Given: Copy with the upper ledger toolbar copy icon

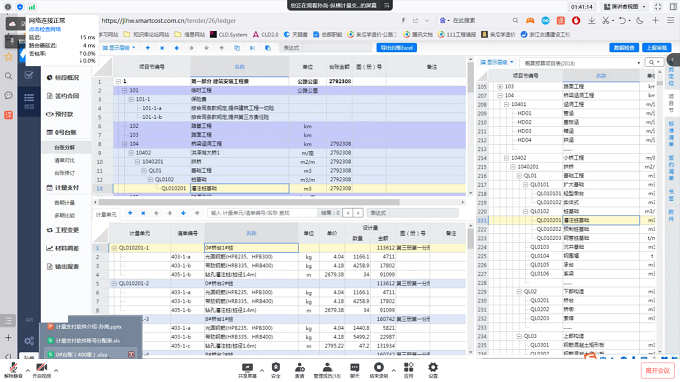Looking at the screenshot, I should pos(237,48).
